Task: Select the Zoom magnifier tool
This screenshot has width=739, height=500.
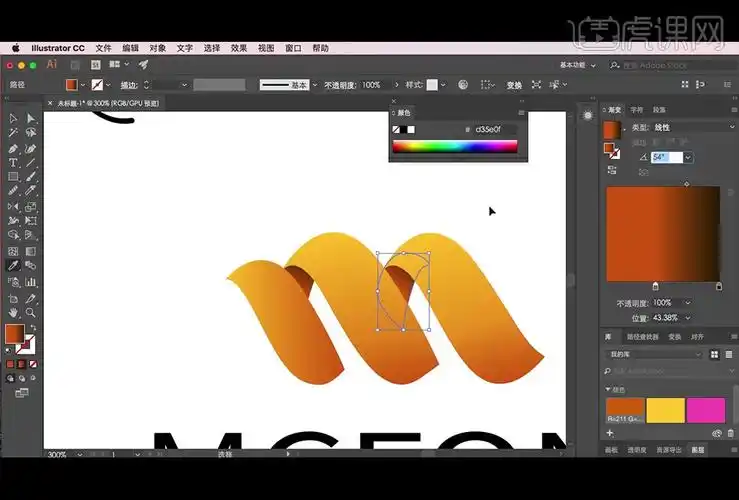Action: click(x=30, y=313)
